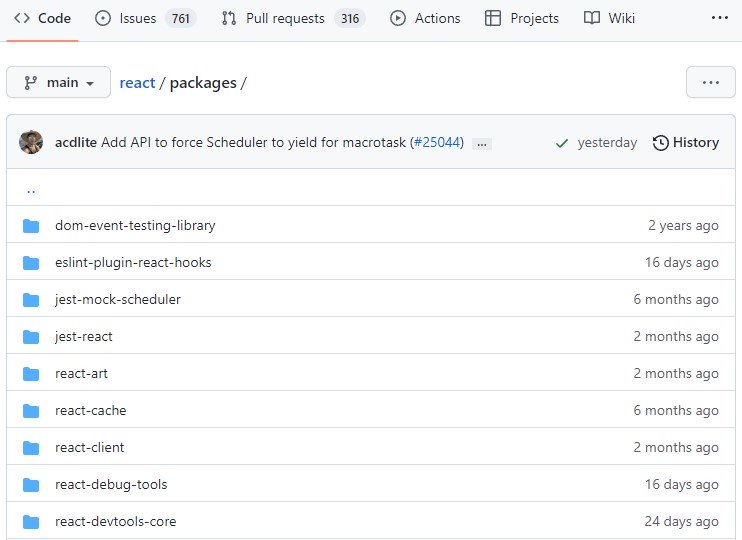The height and width of the screenshot is (540, 742).
Task: Click folder icon for react-devtools-core
Action: pos(31,522)
